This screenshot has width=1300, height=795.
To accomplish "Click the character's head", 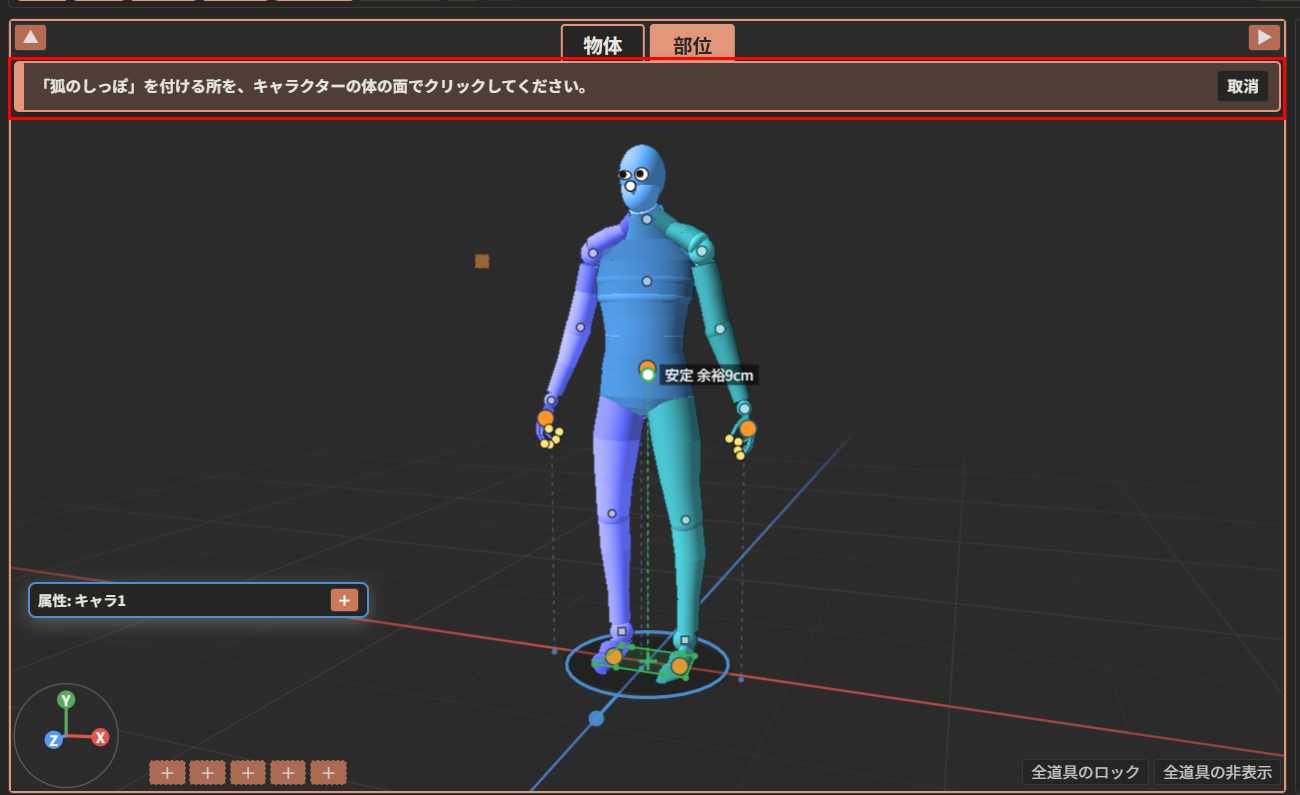I will [x=642, y=177].
